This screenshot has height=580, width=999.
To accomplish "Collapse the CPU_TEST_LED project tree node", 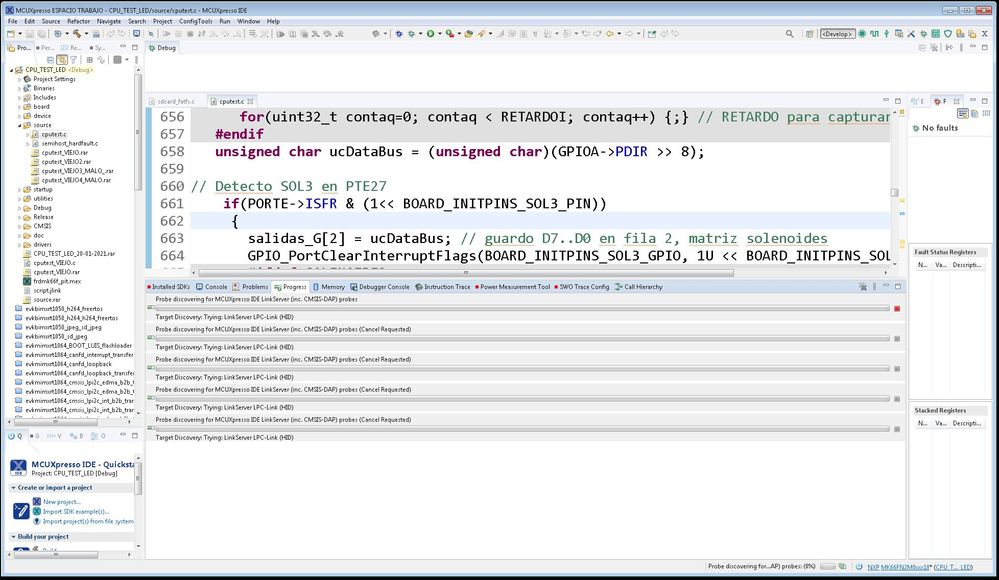I will point(11,70).
